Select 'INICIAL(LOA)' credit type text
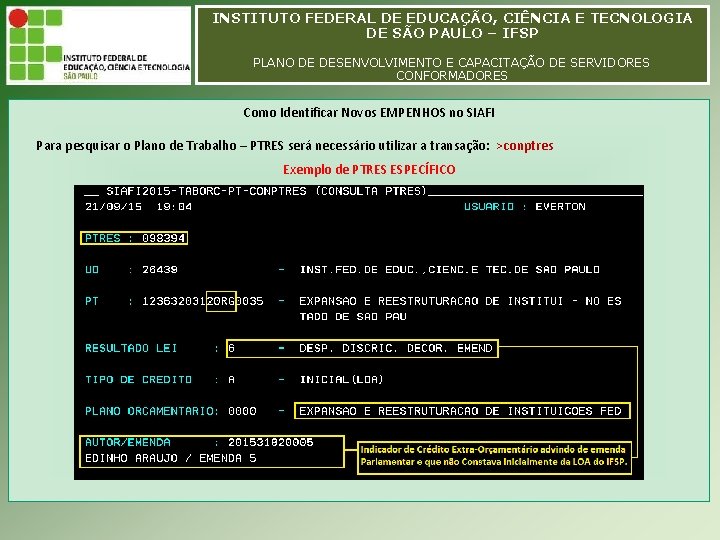The height and width of the screenshot is (540, 720). [x=341, y=380]
